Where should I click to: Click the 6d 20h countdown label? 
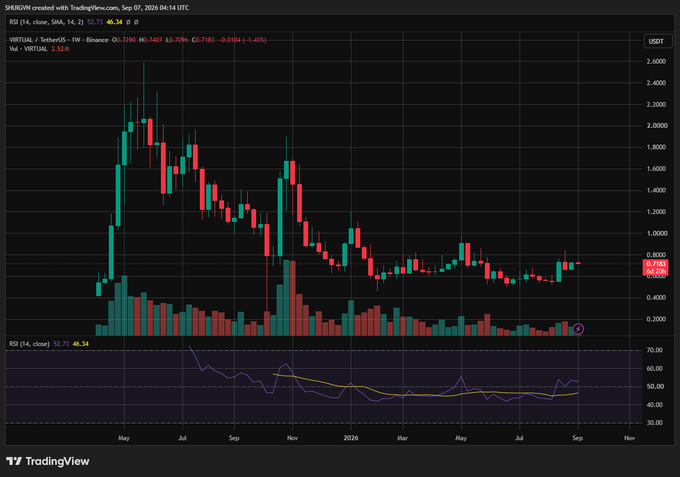[x=656, y=271]
